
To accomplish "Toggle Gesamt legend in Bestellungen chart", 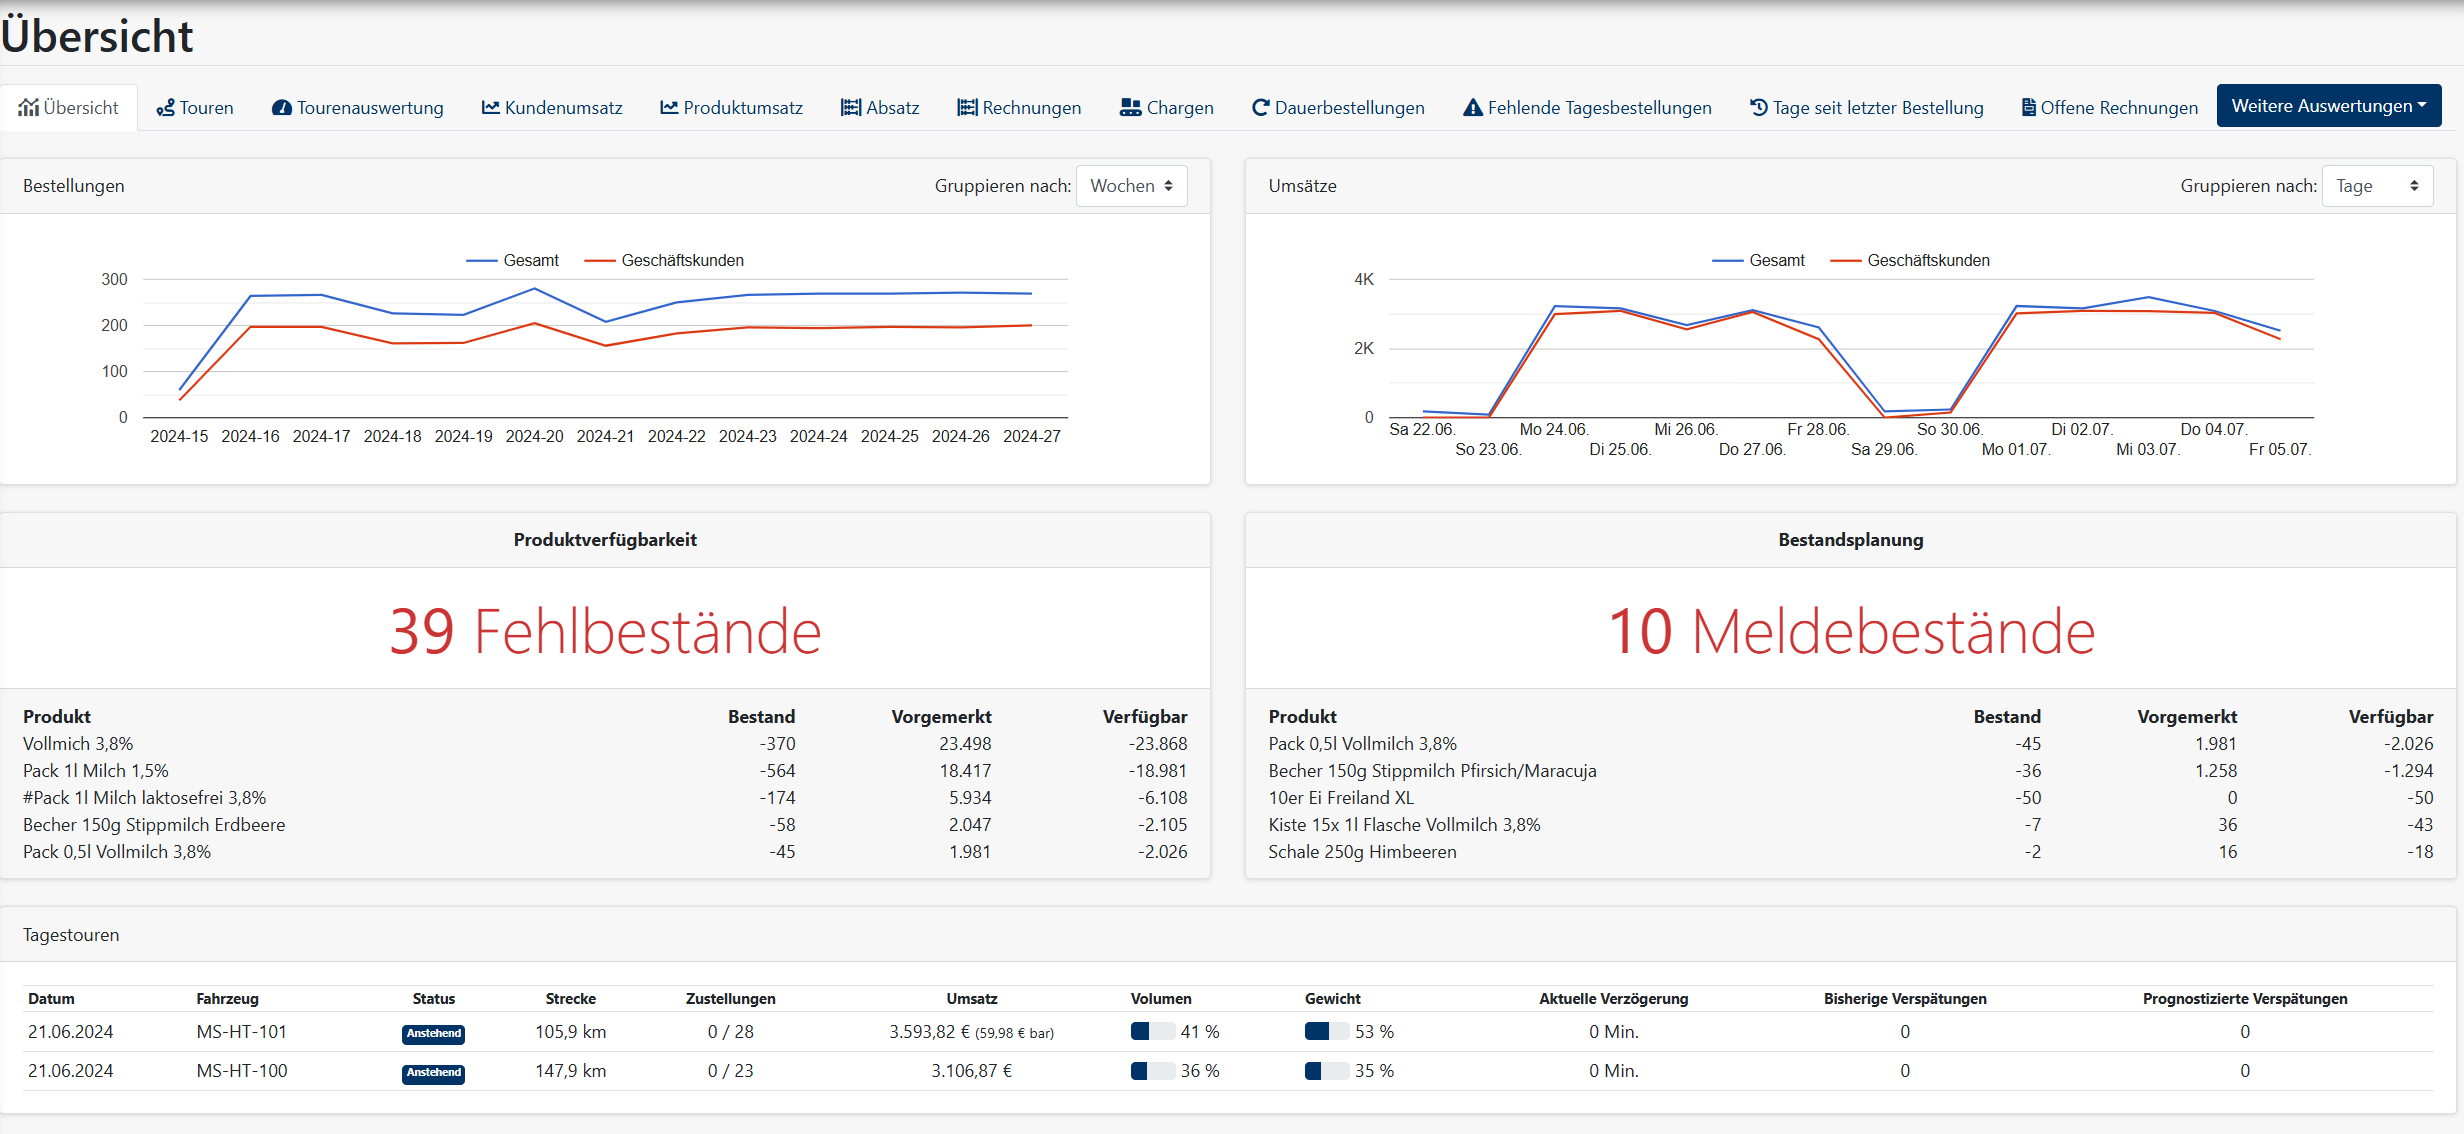I will pyautogui.click(x=513, y=260).
